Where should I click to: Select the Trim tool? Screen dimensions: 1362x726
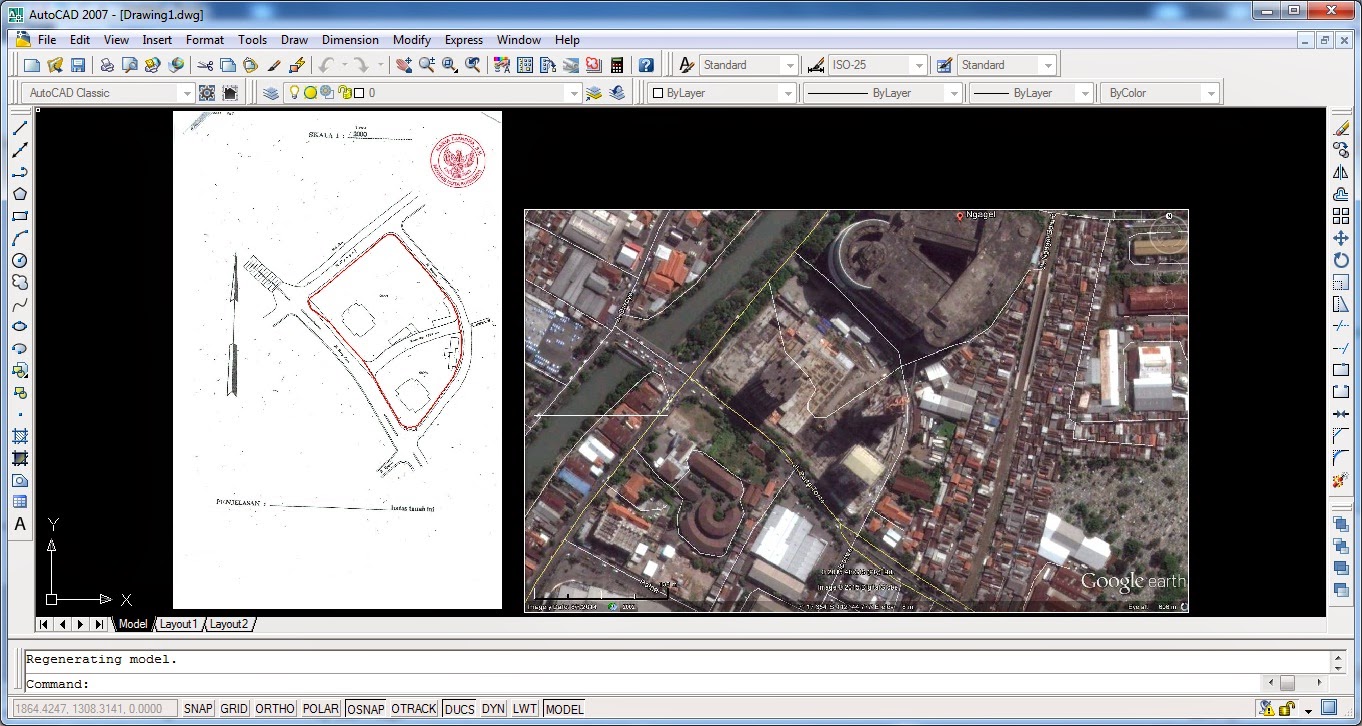coord(1341,326)
